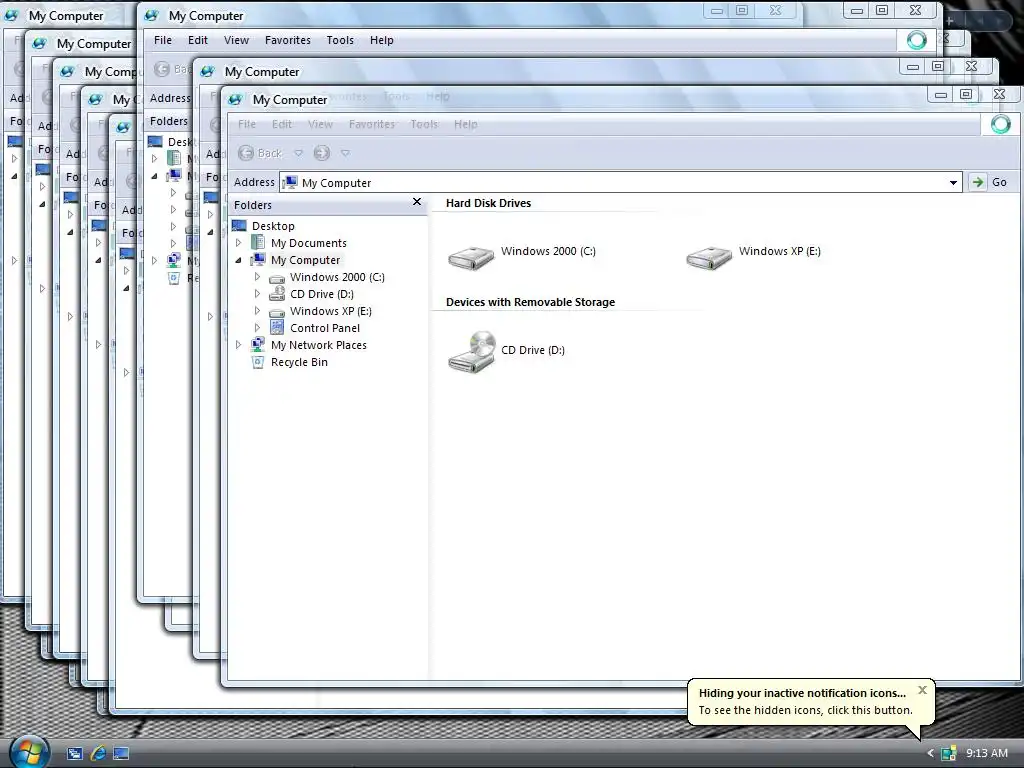The width and height of the screenshot is (1024, 768).
Task: Click the network tray icon
Action: click(x=949, y=753)
